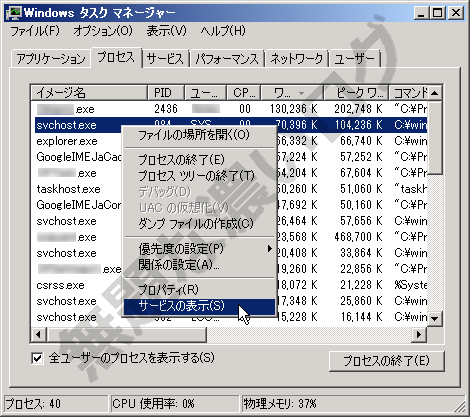470x417 pixels.
Task: Switch to the ネットワーク tab
Action: click(297, 59)
